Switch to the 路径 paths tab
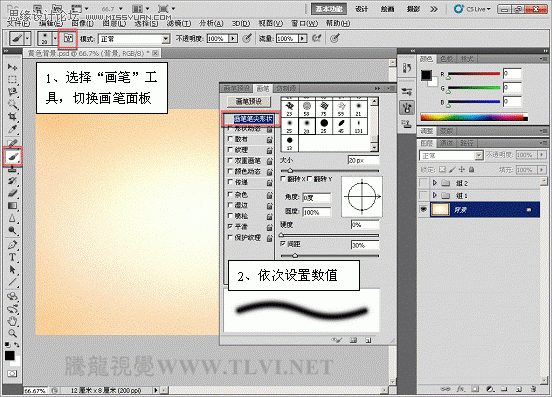 click(x=467, y=143)
